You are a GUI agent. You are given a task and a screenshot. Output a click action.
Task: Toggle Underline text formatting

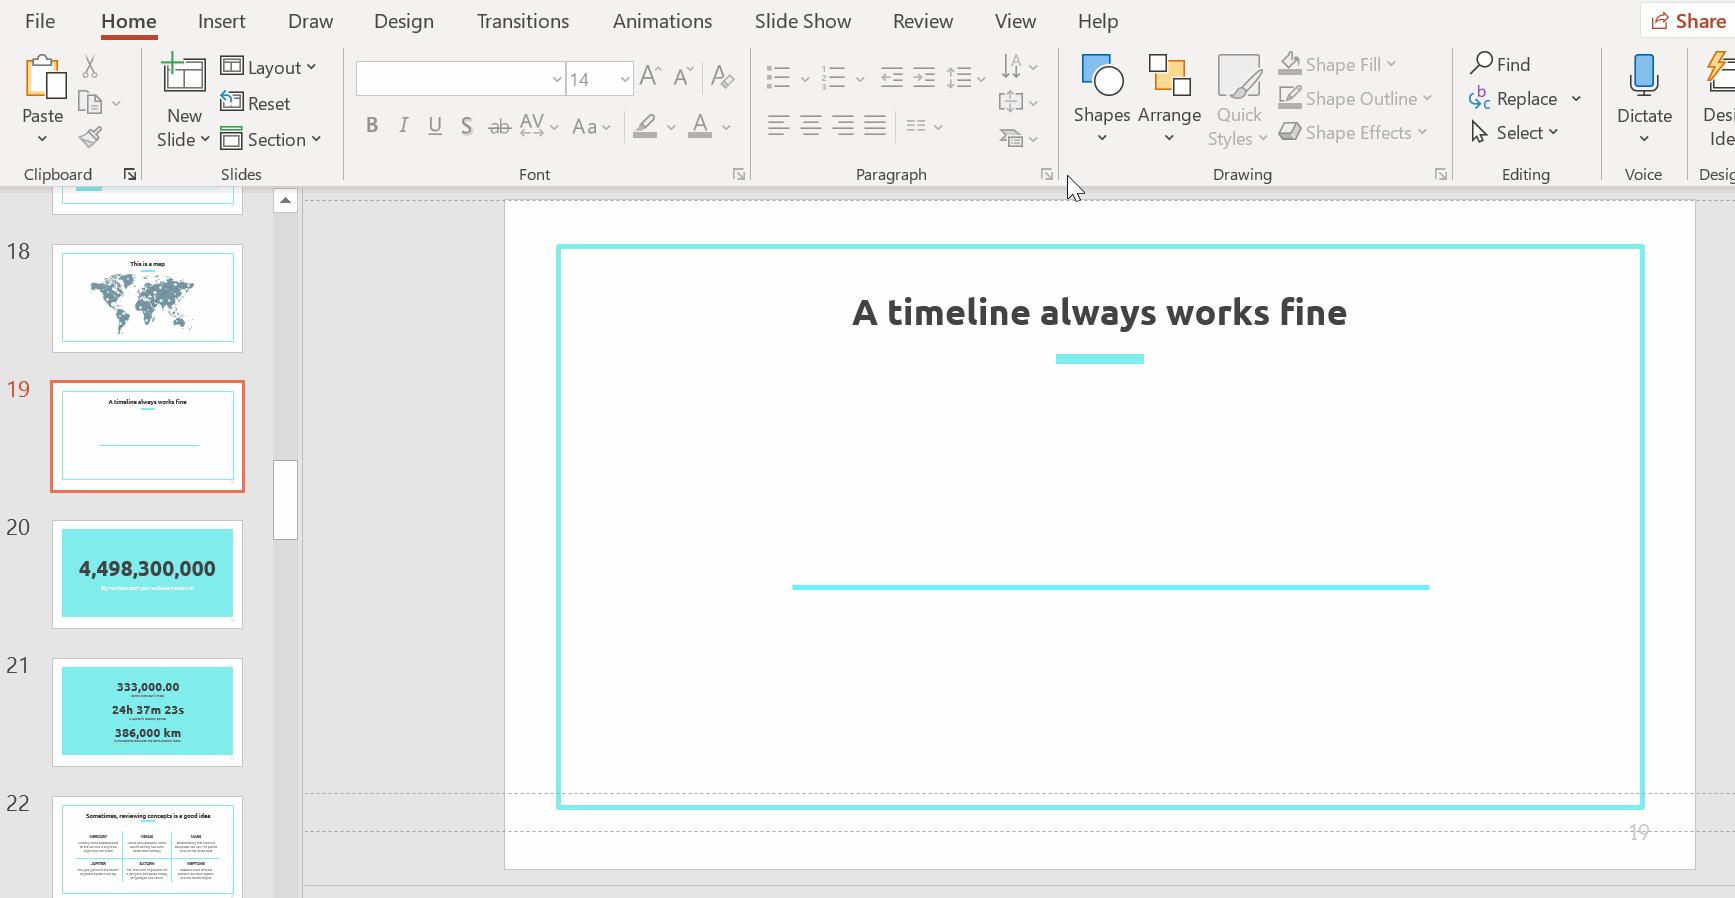coord(435,126)
